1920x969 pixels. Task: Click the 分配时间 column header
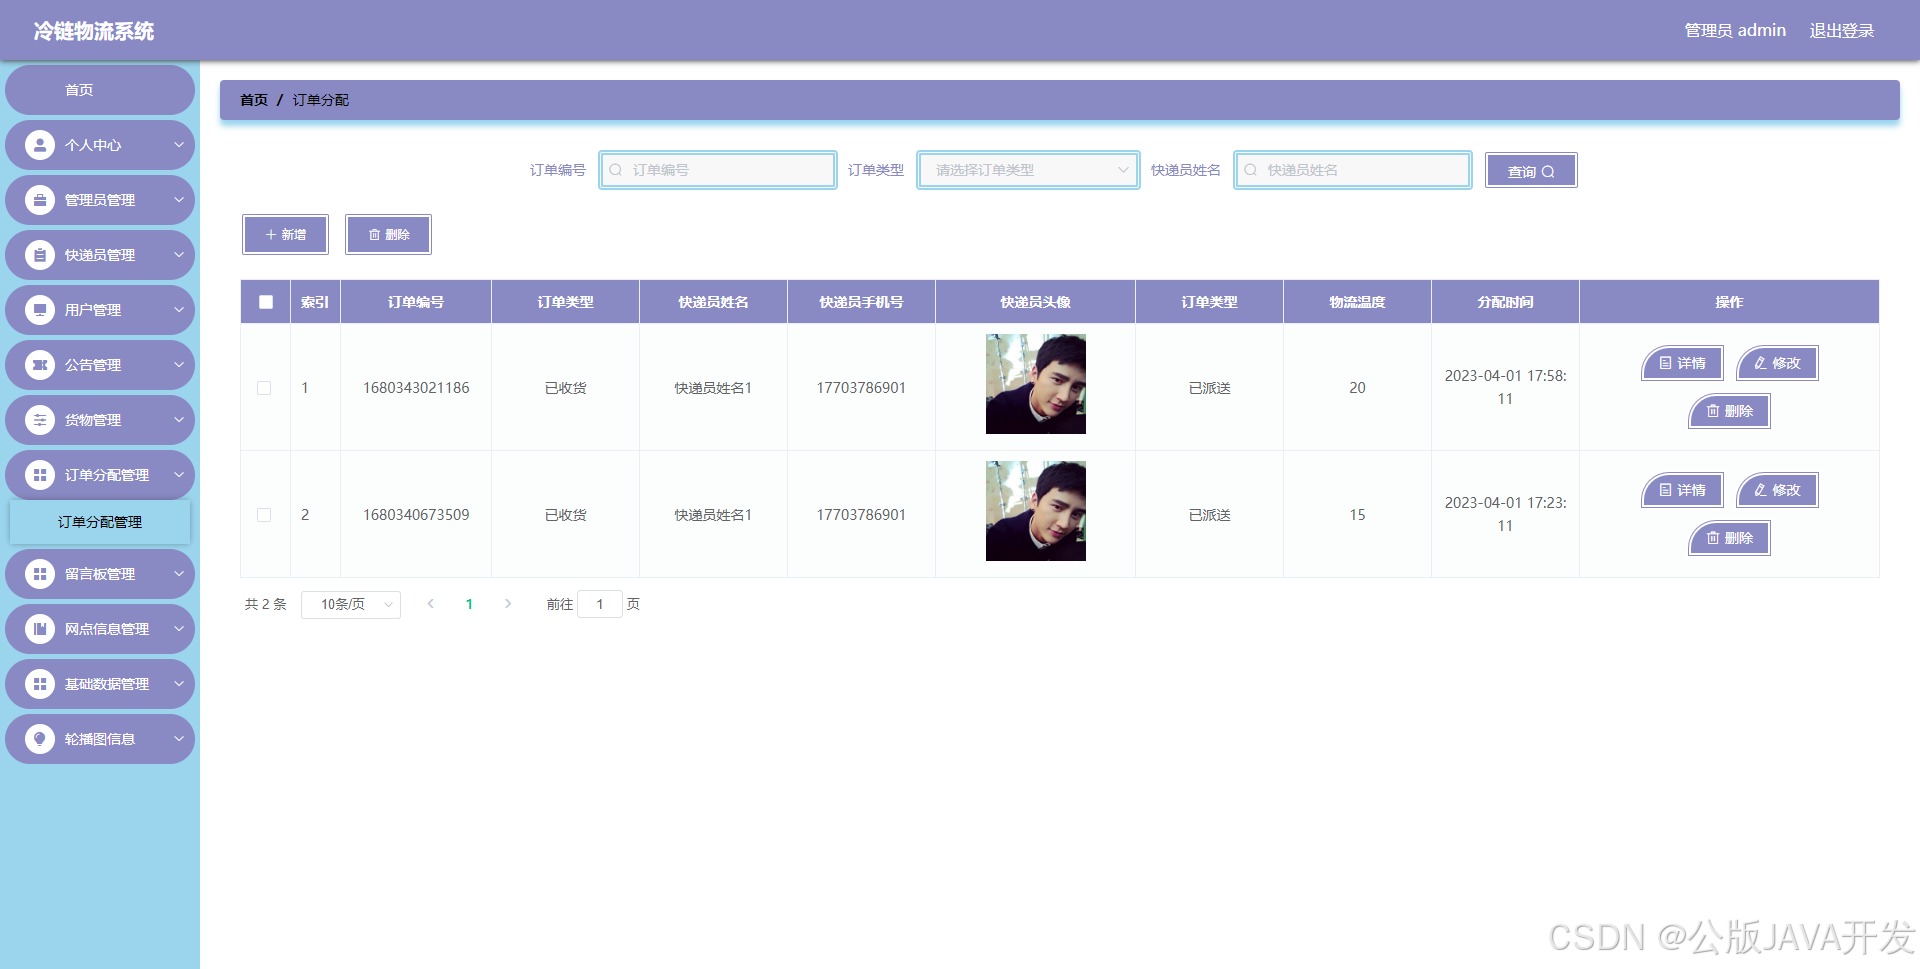[1505, 302]
